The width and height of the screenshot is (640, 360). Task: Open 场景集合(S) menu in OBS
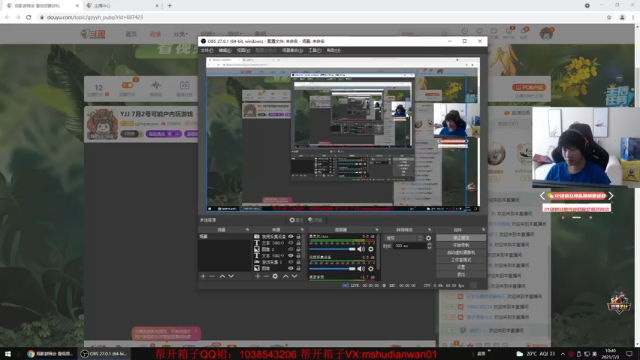(x=292, y=51)
